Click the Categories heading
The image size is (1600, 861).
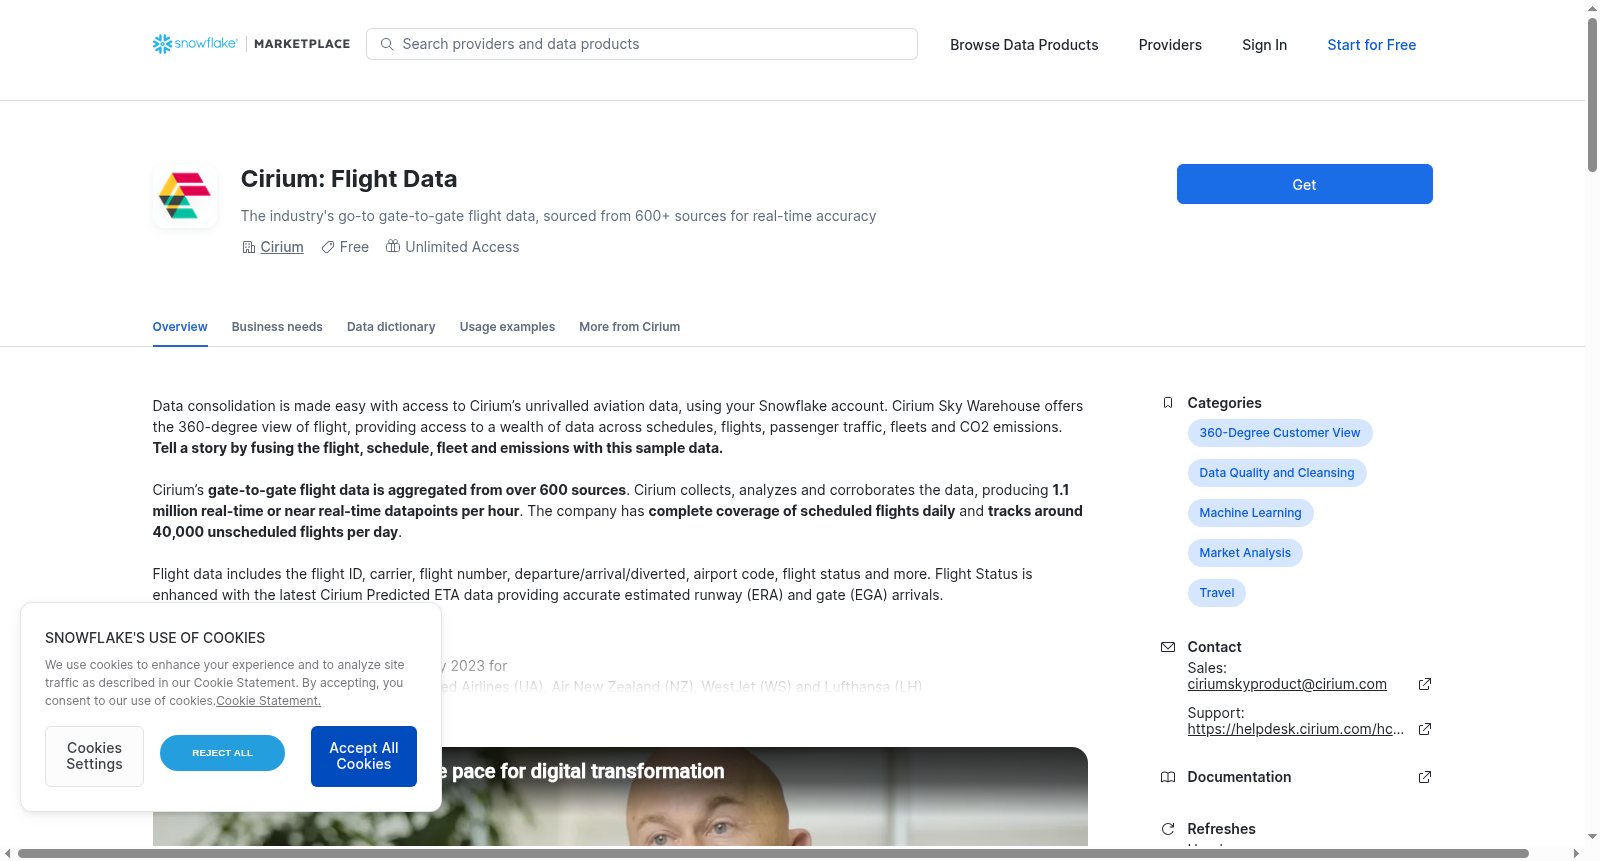tap(1224, 403)
